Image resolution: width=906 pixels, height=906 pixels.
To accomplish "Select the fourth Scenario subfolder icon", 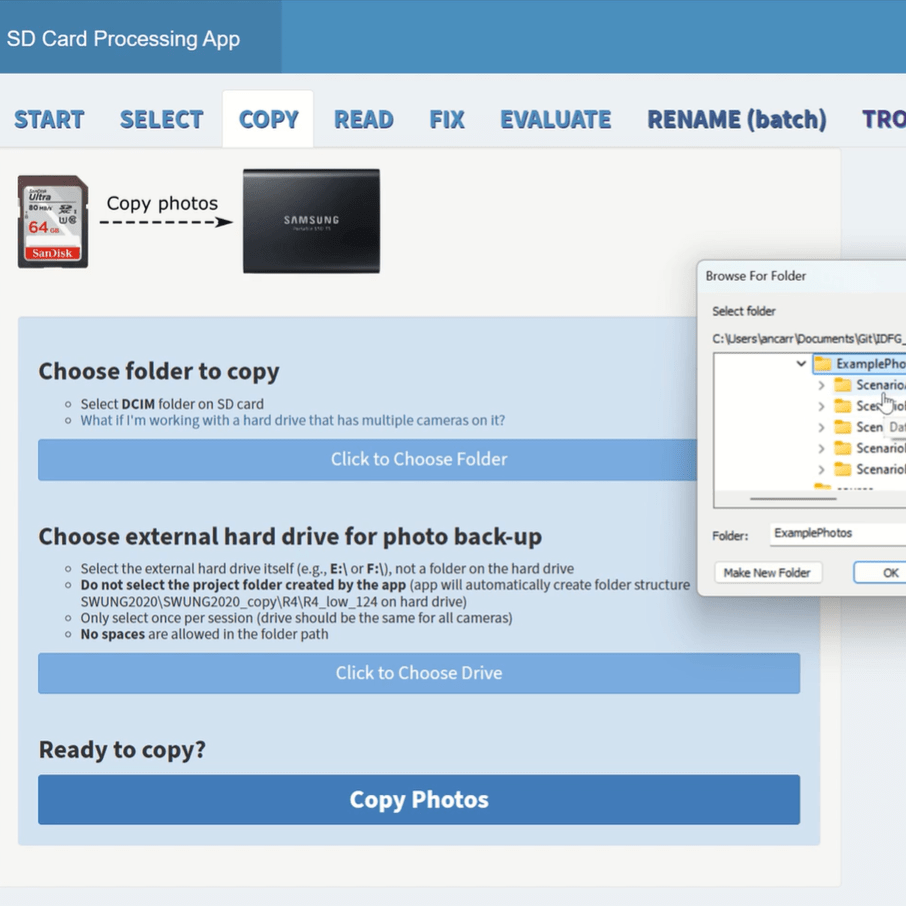I will click(x=843, y=448).
